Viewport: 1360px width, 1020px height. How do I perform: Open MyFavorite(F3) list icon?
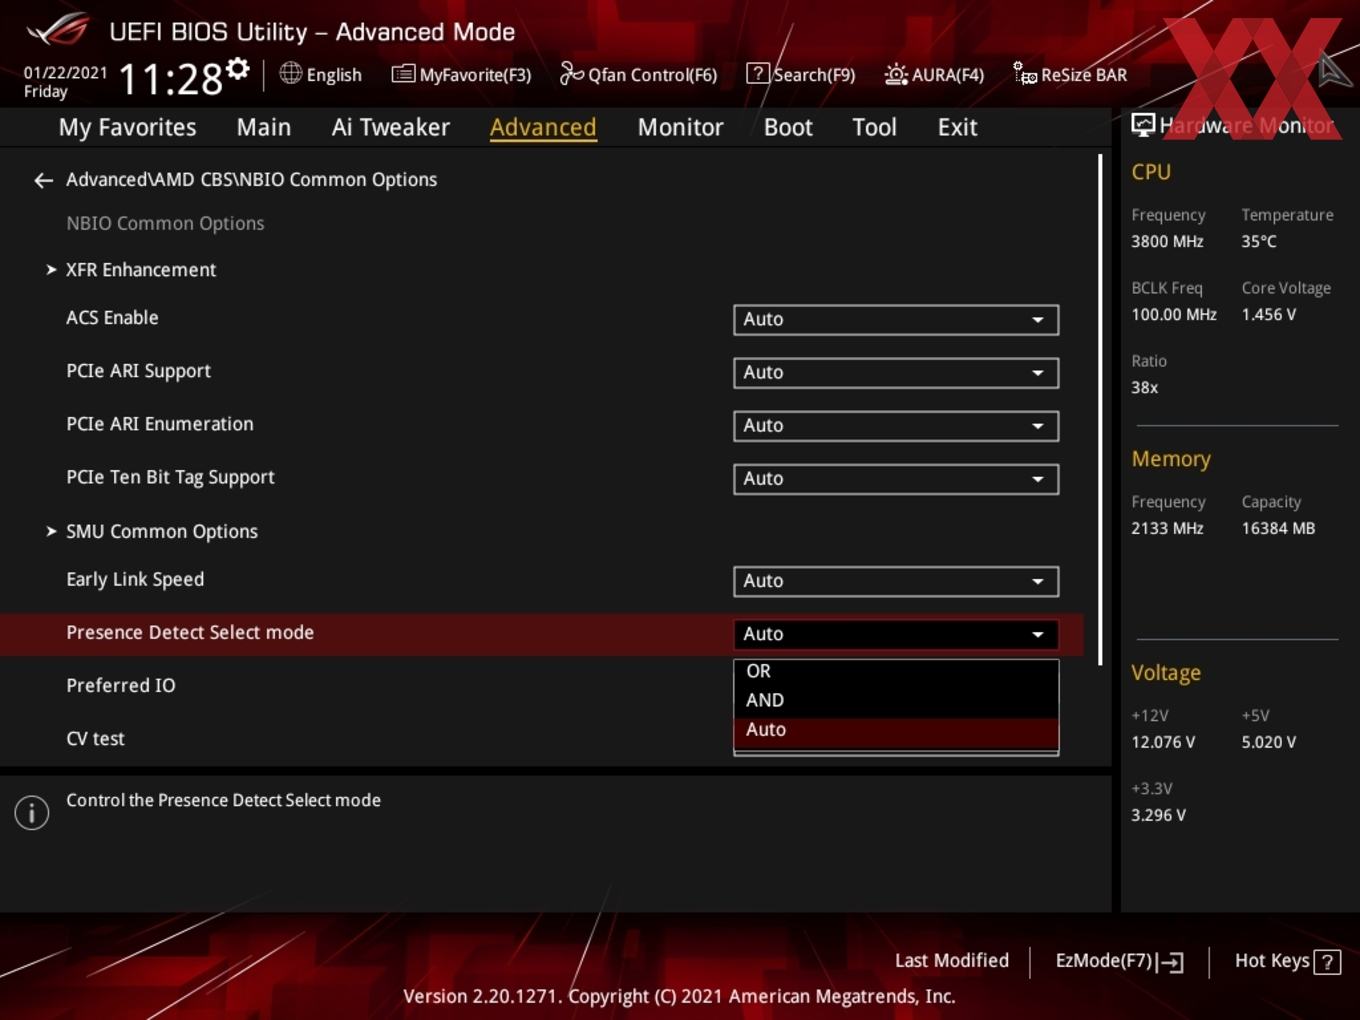coord(402,74)
